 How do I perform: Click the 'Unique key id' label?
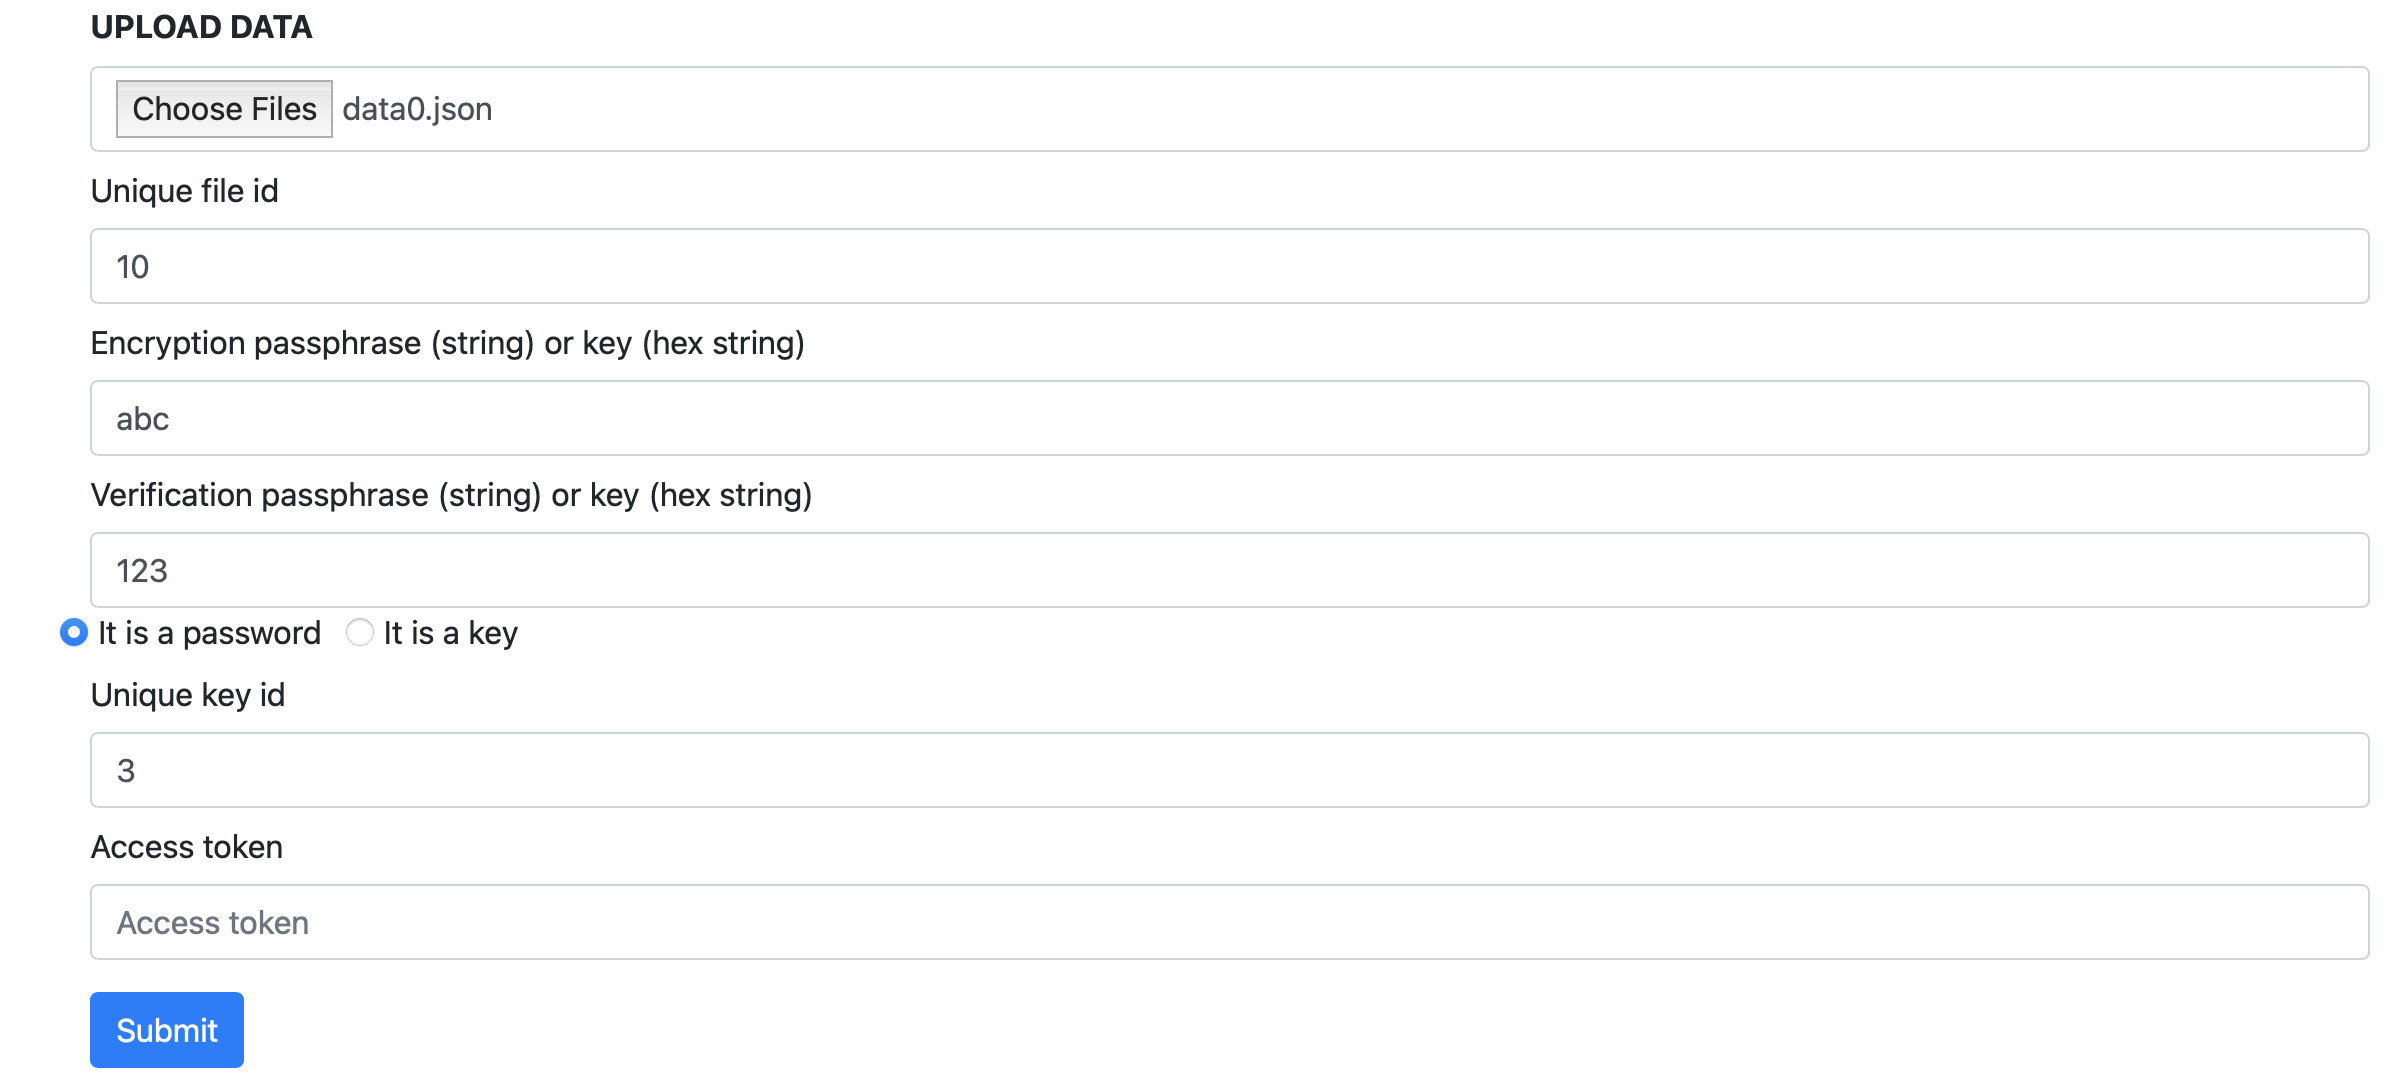point(188,695)
